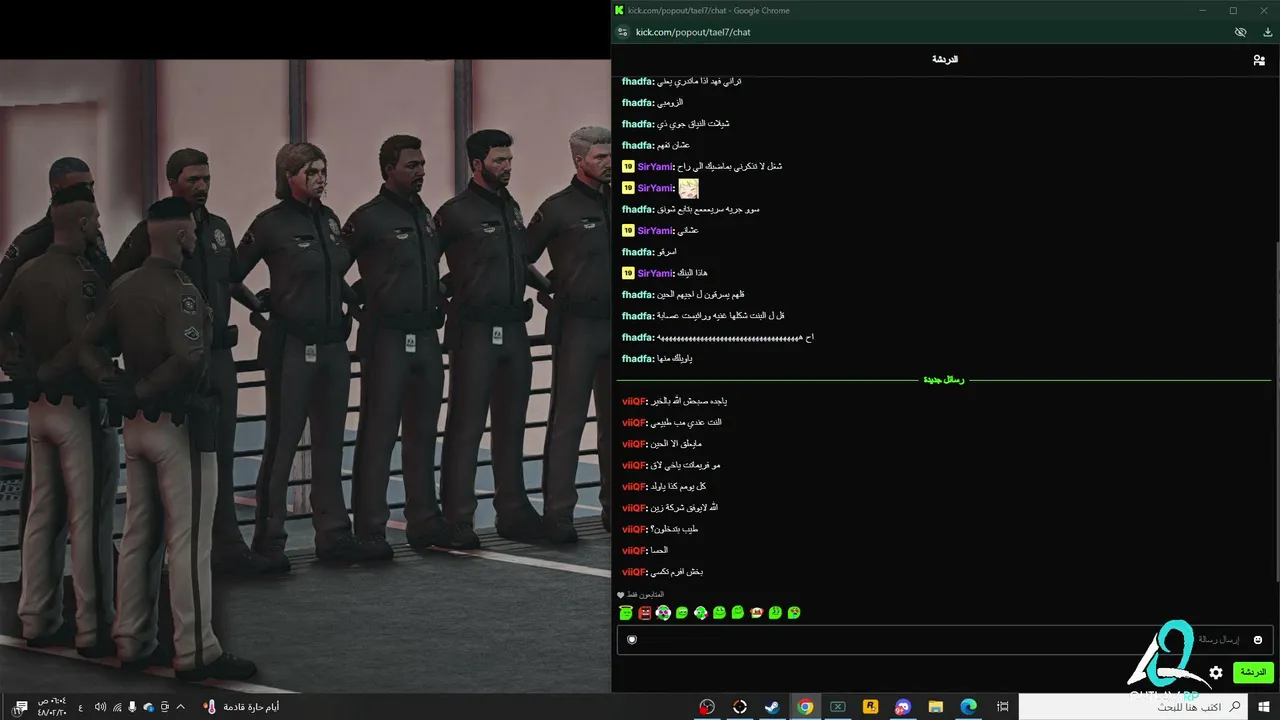The height and width of the screenshot is (720, 1280).
Task: Open the notification center icon
Action: coord(20,707)
